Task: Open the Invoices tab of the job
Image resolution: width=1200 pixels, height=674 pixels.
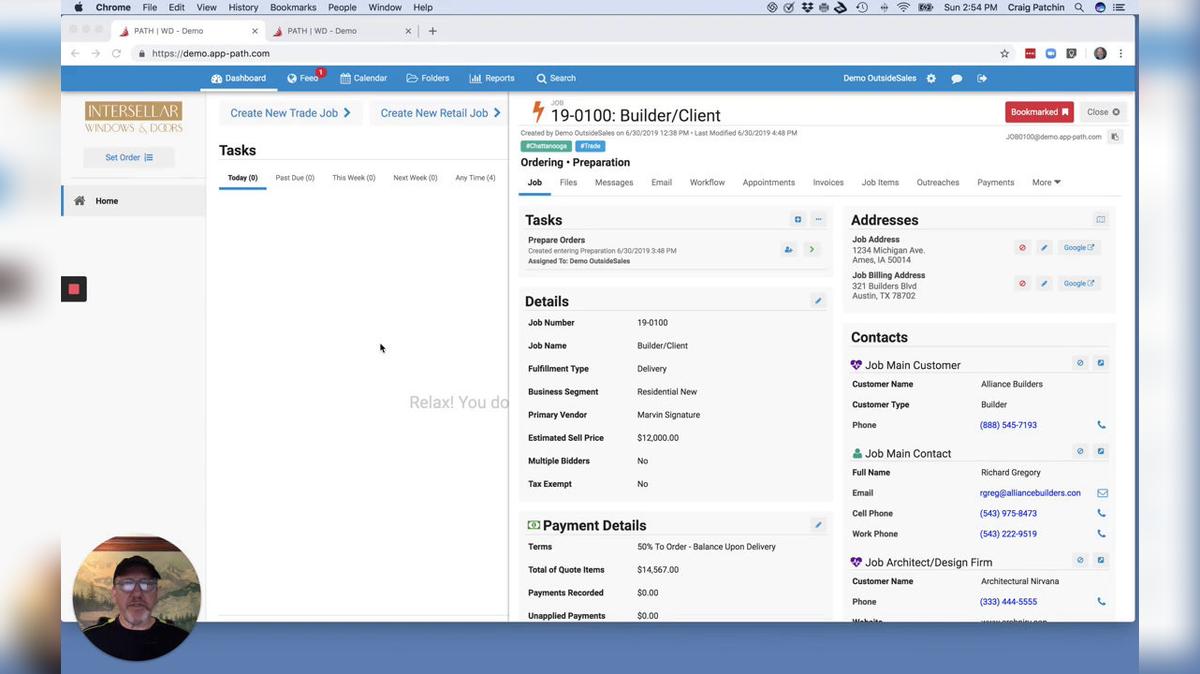Action: coord(828,183)
